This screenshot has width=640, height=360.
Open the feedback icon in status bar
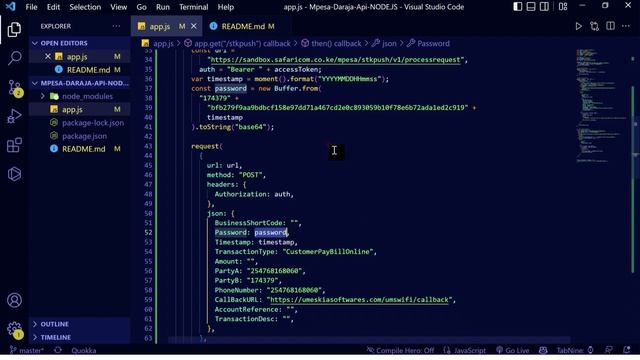pyautogui.click(x=609, y=350)
